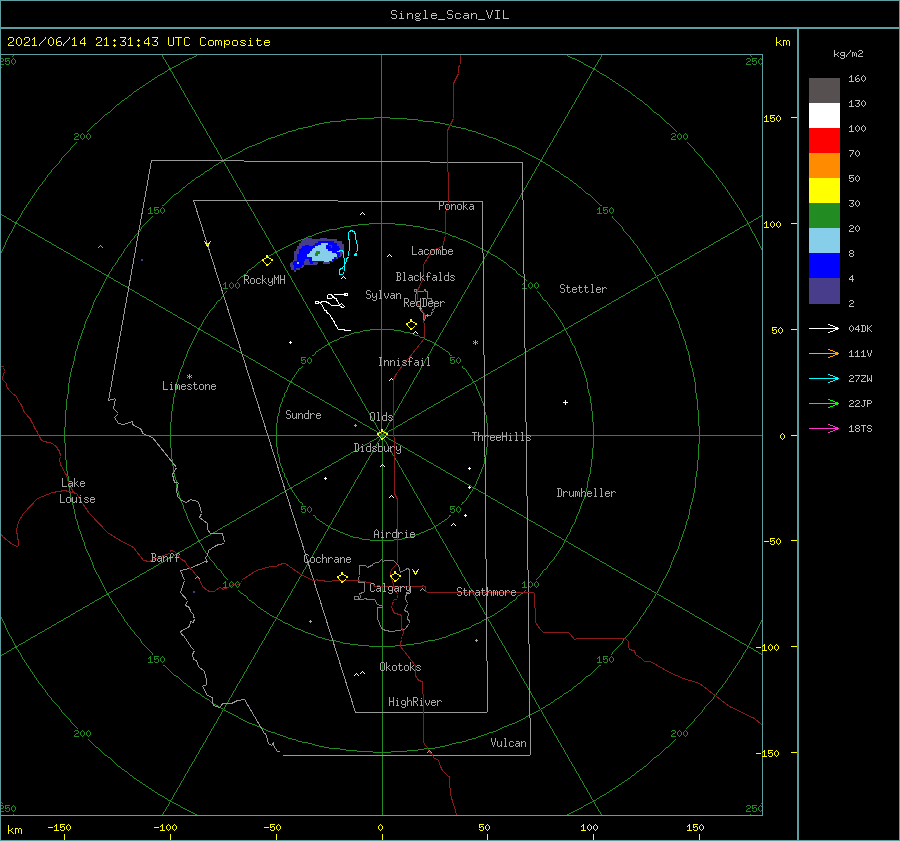Image resolution: width=900 pixels, height=841 pixels.
Task: Select the grey 160 kg/m2 color swatch
Action: 824,90
